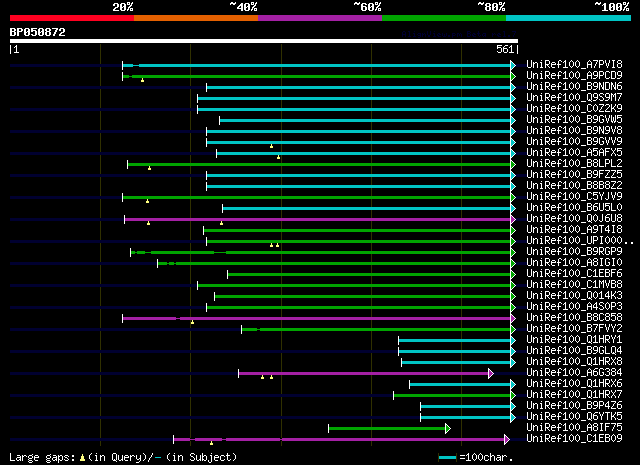640x465 pixels.
Task: Open the UniRef100_A9PCD9 hit label
Action: pos(574,76)
